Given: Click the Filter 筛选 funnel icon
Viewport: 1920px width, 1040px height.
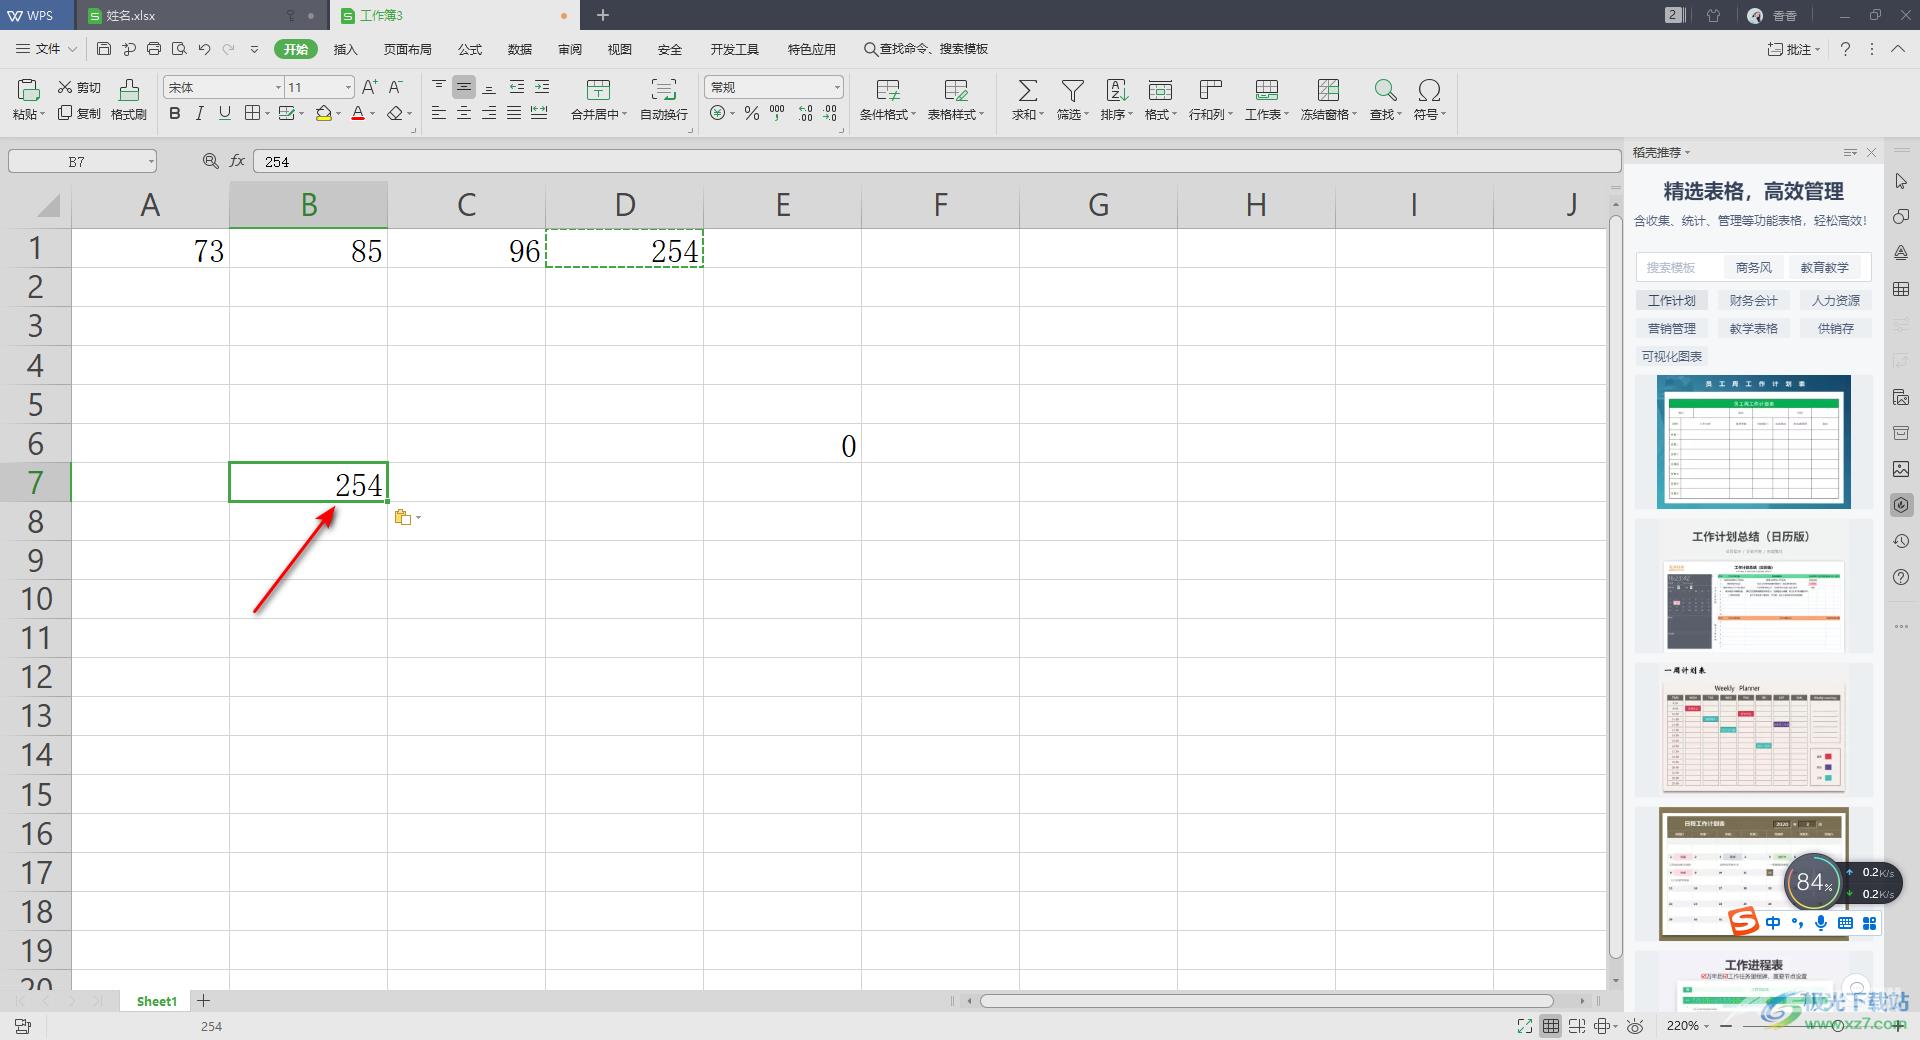Looking at the screenshot, I should click(x=1072, y=91).
